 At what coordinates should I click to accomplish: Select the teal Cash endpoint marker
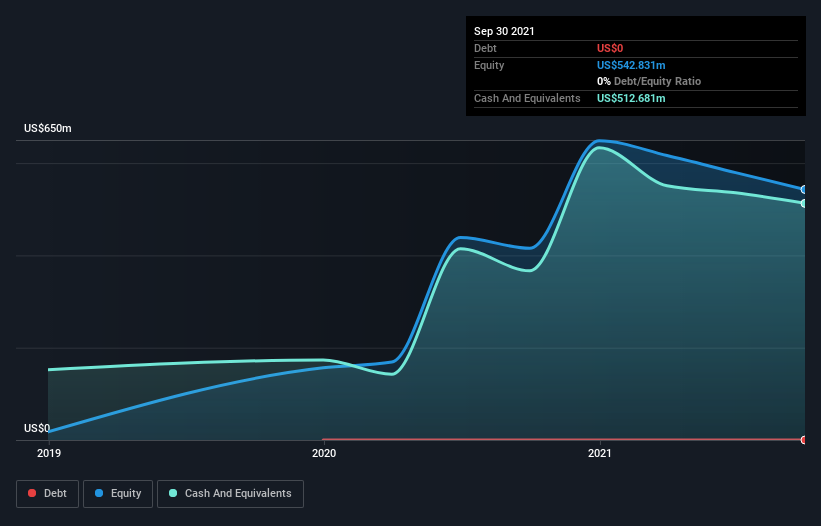coord(804,203)
